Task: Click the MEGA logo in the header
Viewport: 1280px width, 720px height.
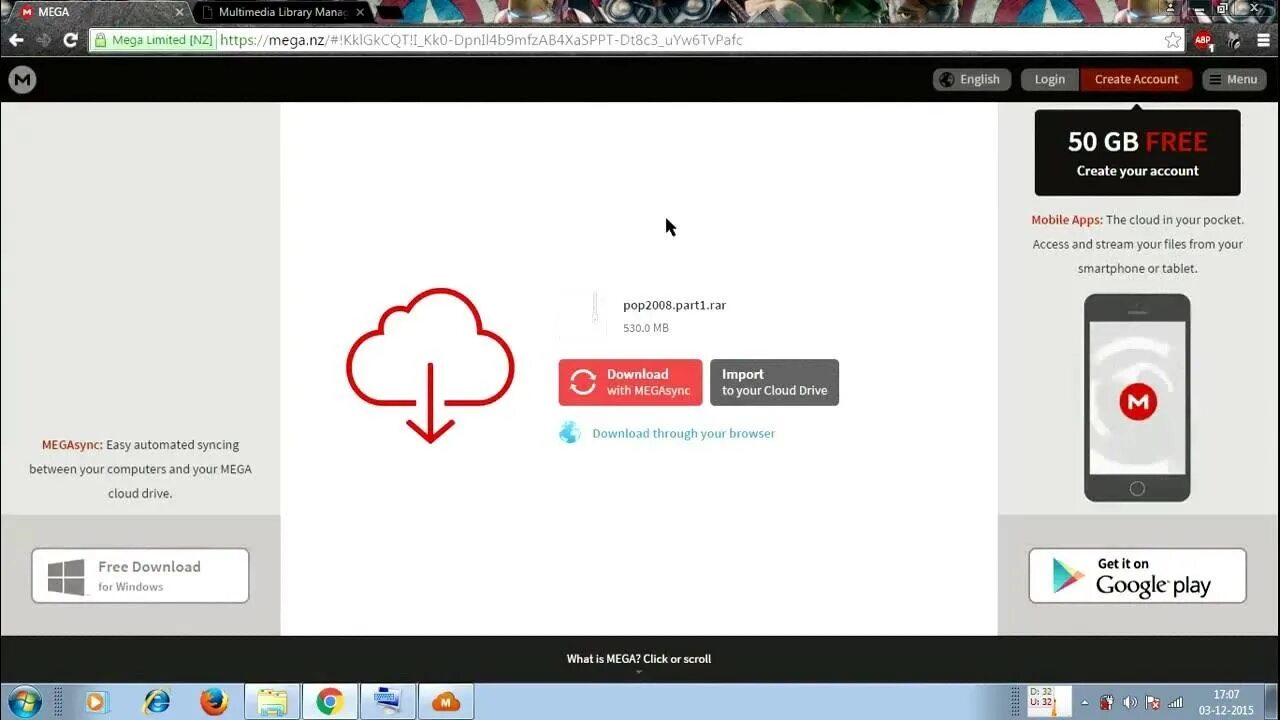Action: (22, 80)
